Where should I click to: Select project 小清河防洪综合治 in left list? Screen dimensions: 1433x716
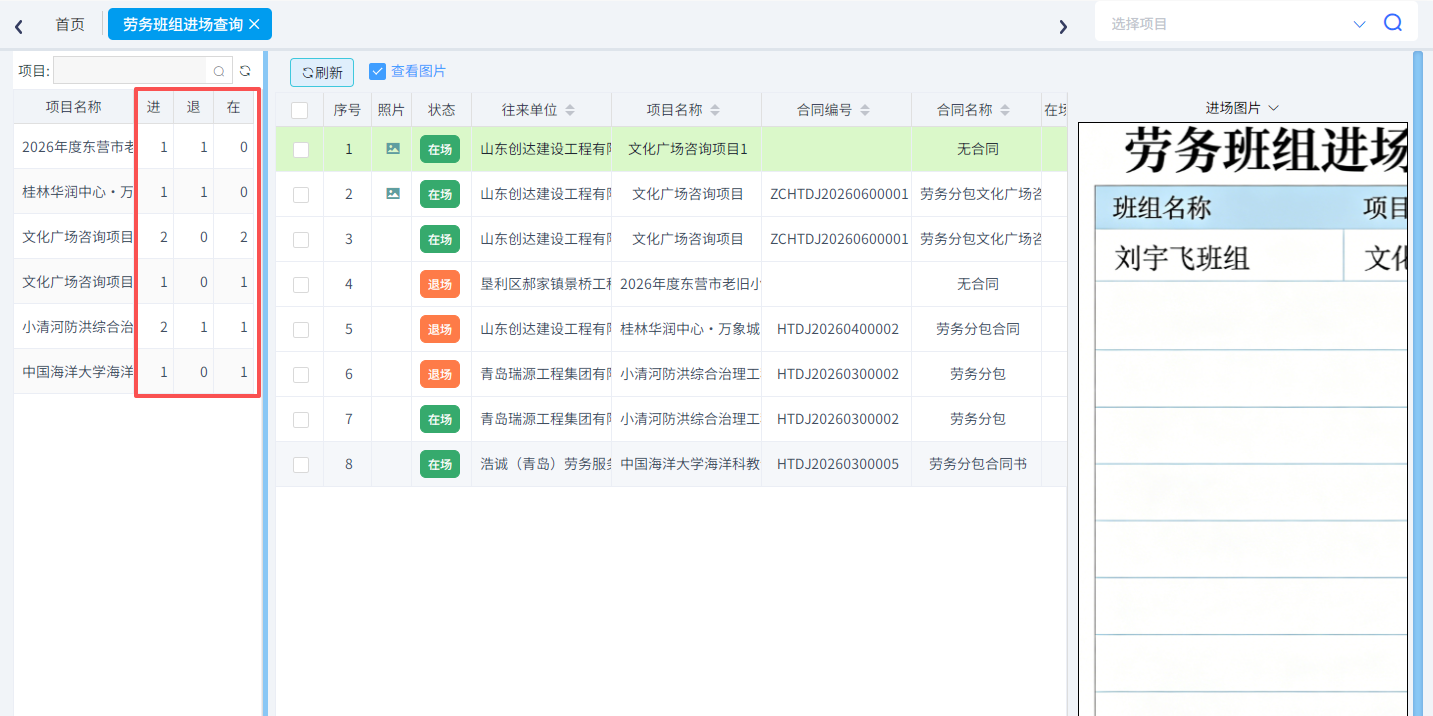tap(78, 327)
